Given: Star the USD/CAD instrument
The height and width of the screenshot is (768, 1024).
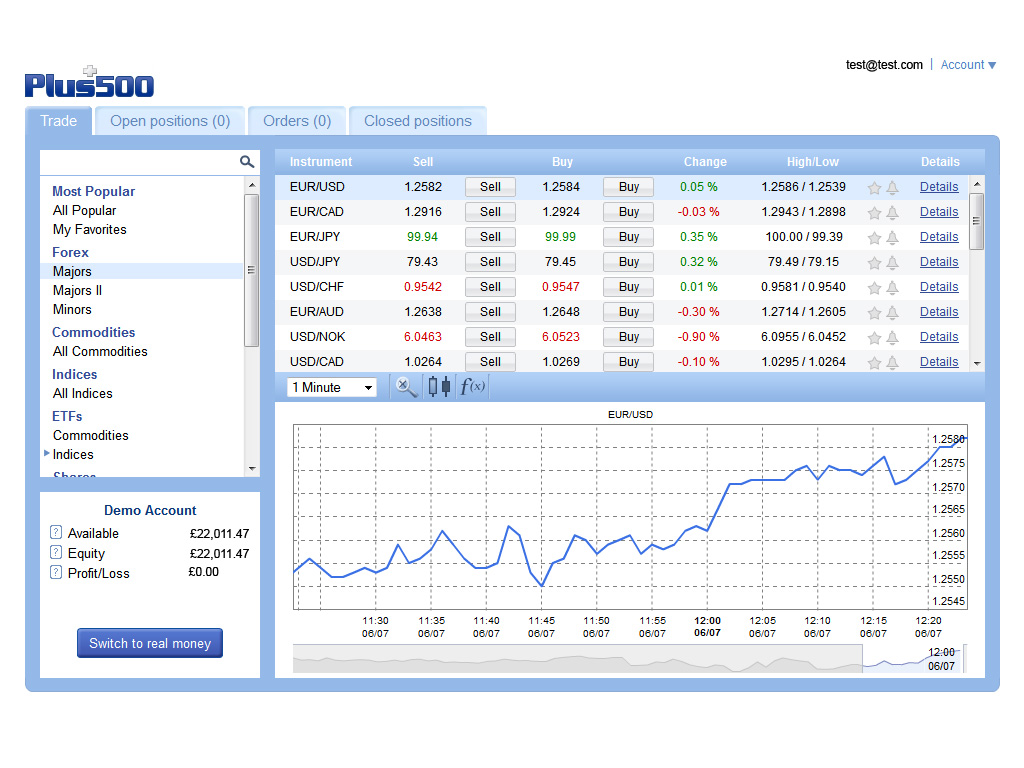Looking at the screenshot, I should click(x=874, y=363).
